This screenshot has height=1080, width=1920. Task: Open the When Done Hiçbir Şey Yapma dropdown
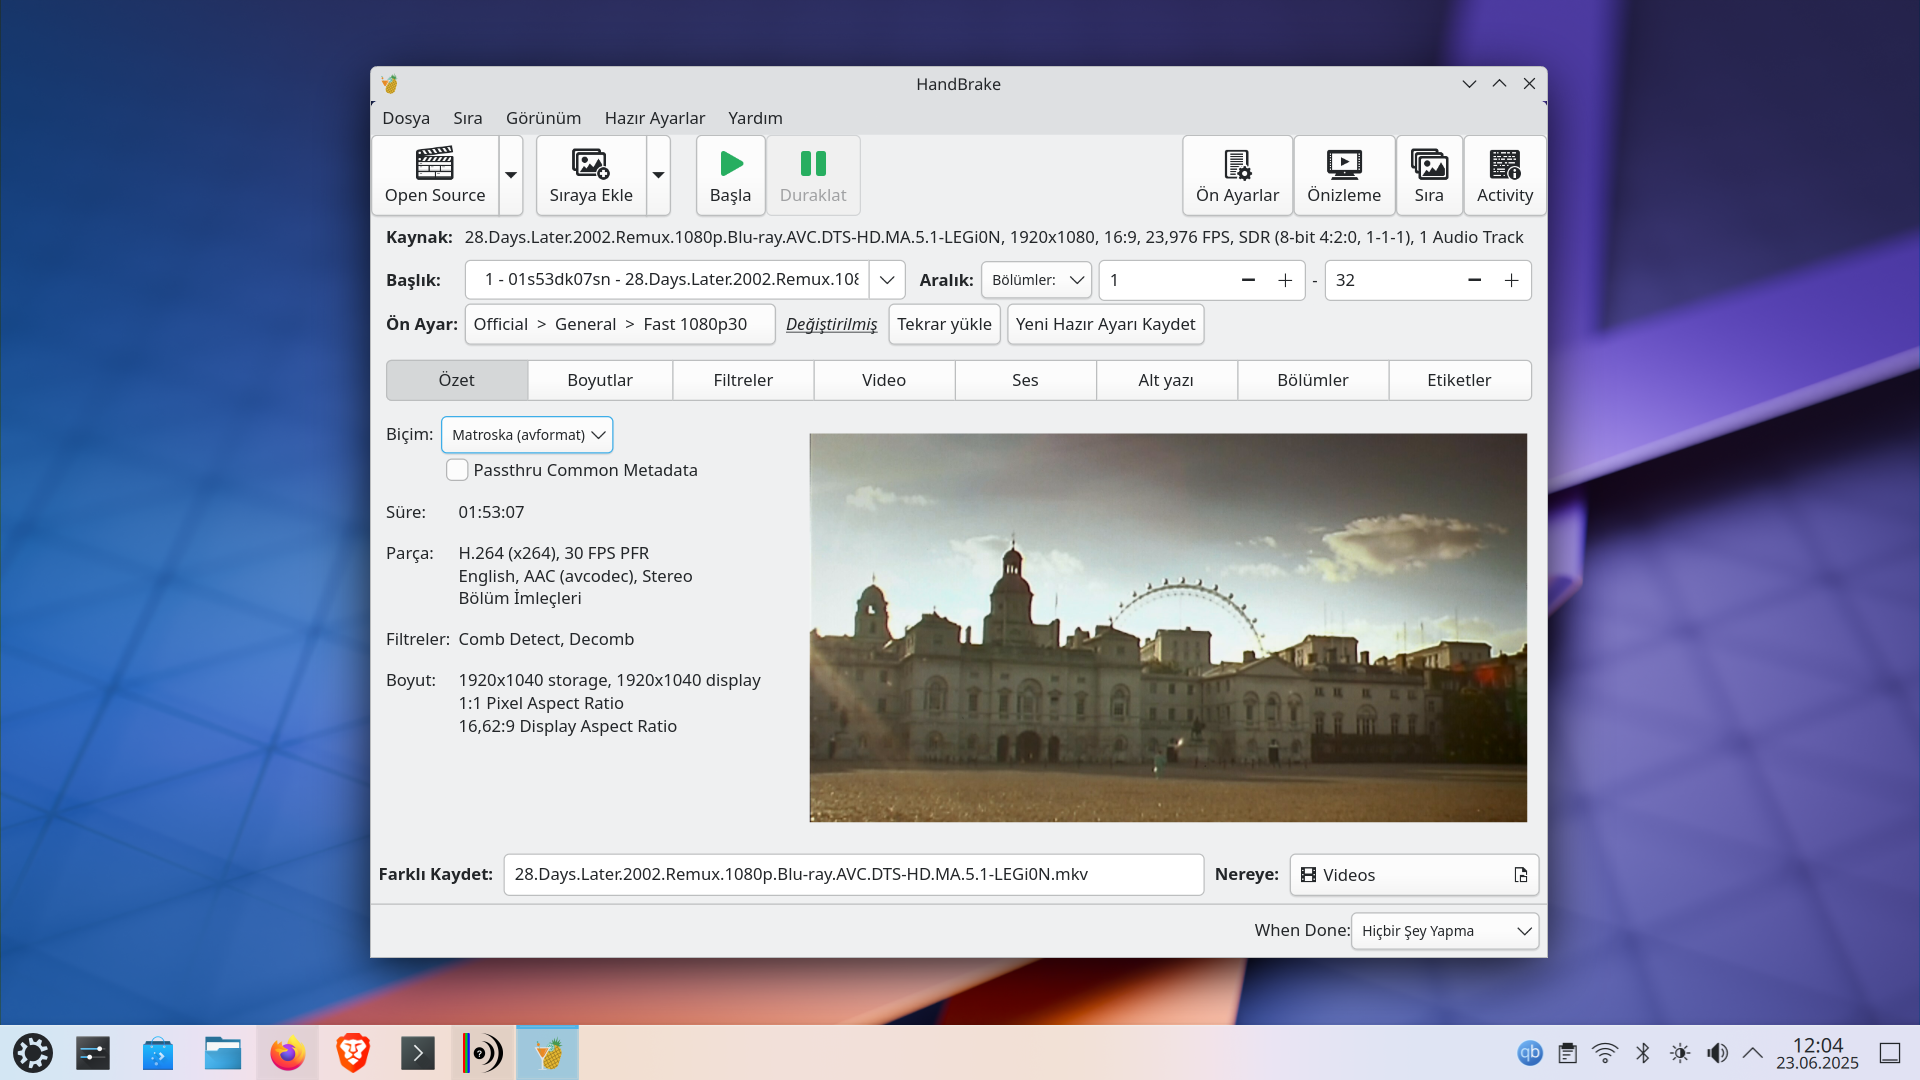pos(1445,931)
